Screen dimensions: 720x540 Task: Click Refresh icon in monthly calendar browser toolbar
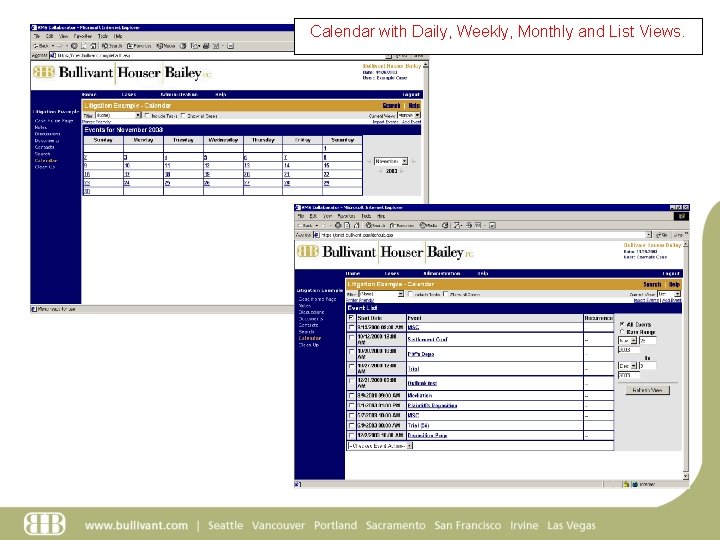[84, 46]
